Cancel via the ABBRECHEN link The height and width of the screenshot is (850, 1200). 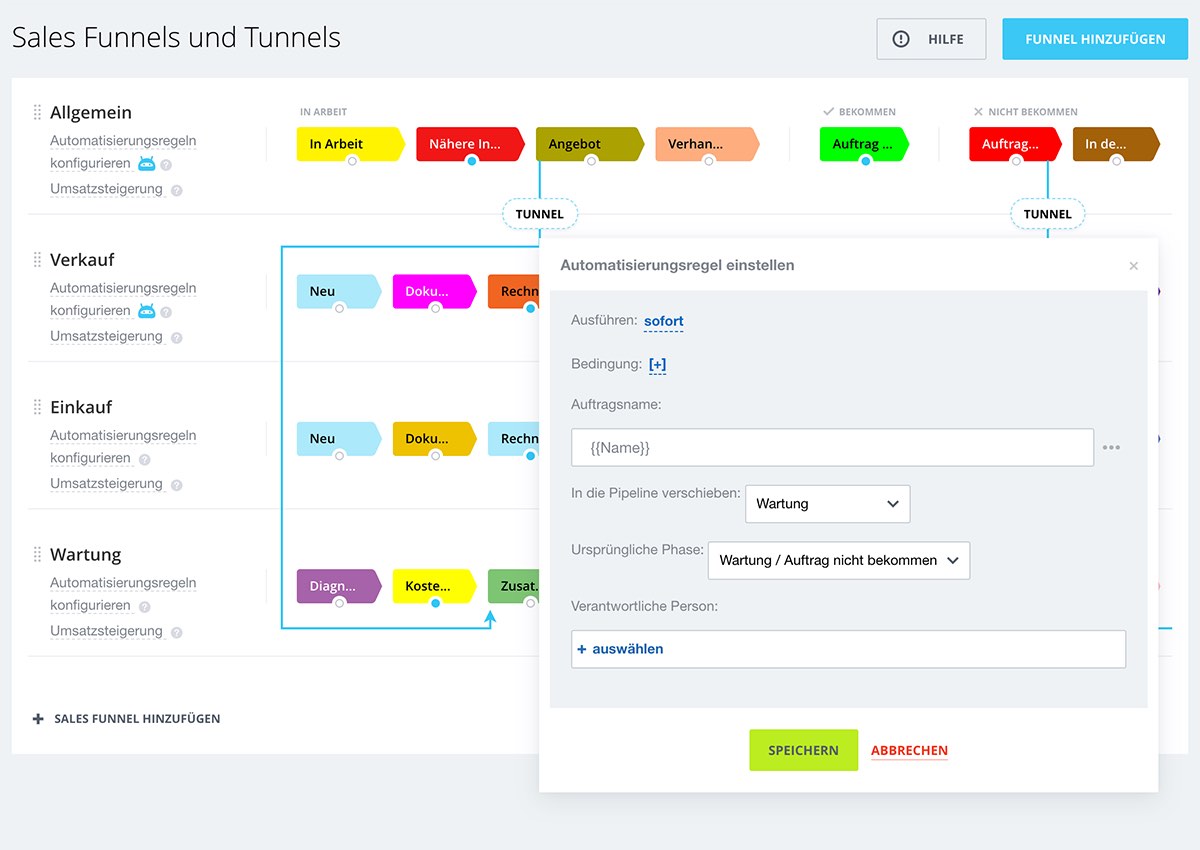point(909,750)
